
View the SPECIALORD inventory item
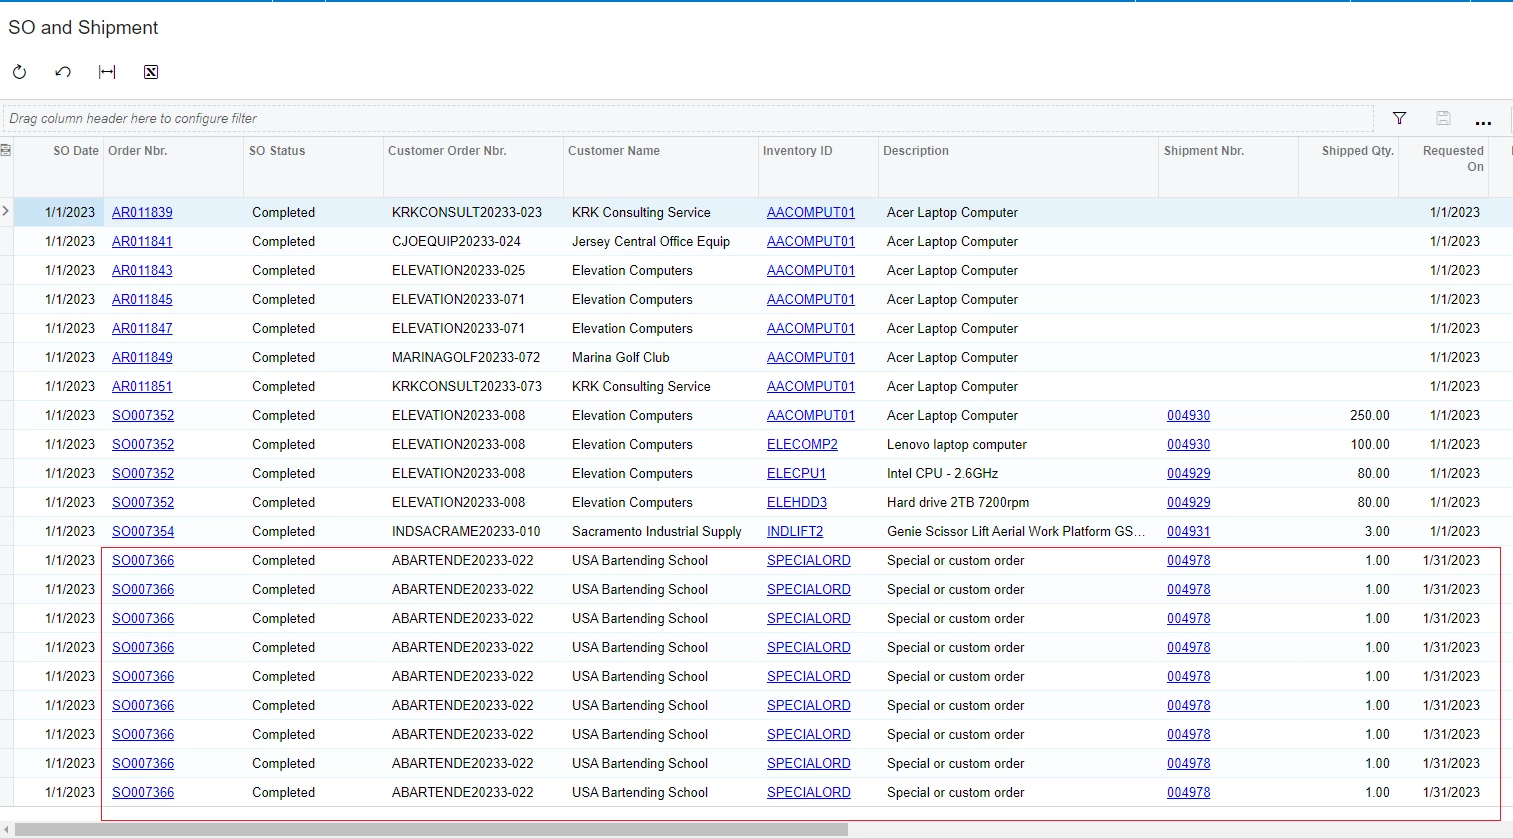pos(808,560)
